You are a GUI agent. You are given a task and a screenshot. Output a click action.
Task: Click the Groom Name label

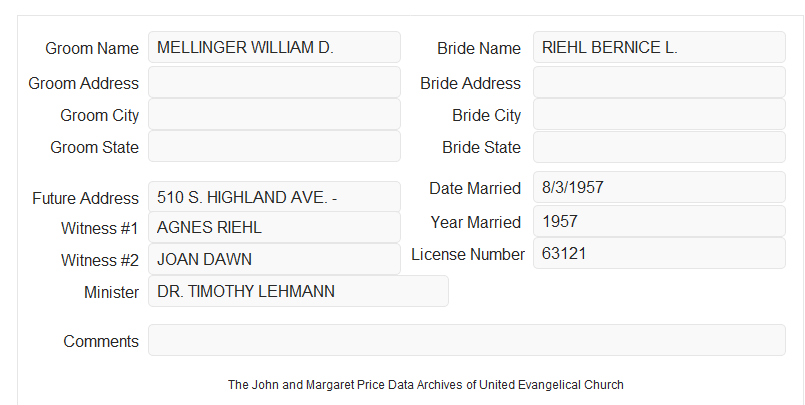coord(92,48)
